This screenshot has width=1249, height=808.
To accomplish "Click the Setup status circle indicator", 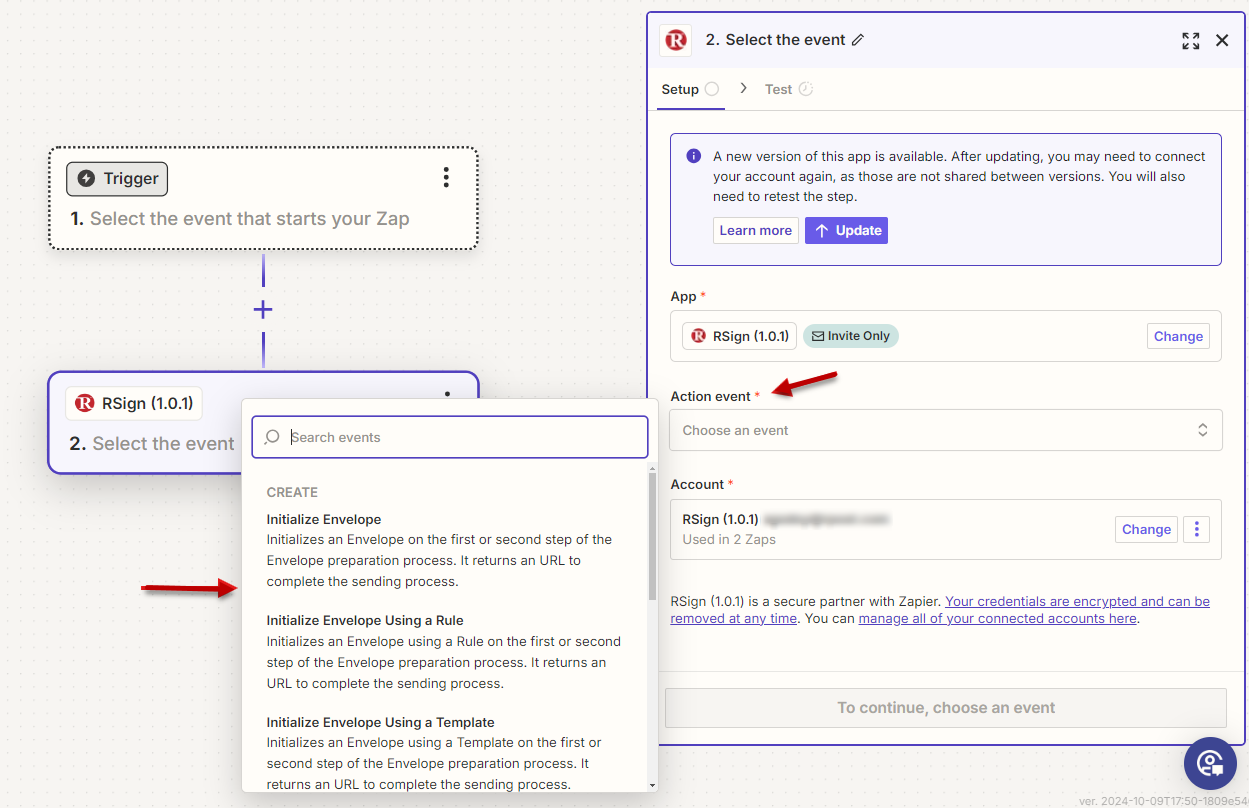I will pos(712,89).
